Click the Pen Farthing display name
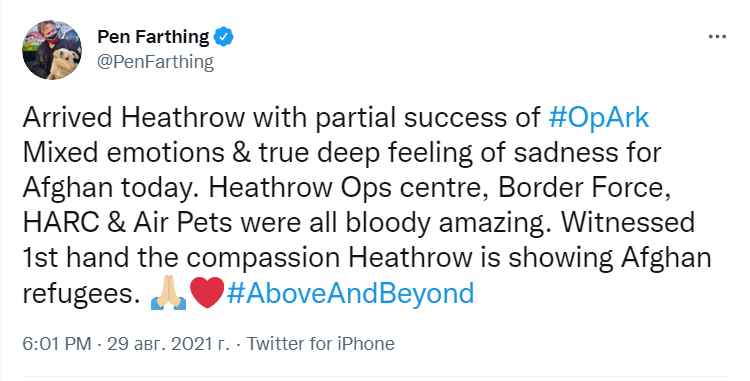750x381 pixels. (x=153, y=37)
